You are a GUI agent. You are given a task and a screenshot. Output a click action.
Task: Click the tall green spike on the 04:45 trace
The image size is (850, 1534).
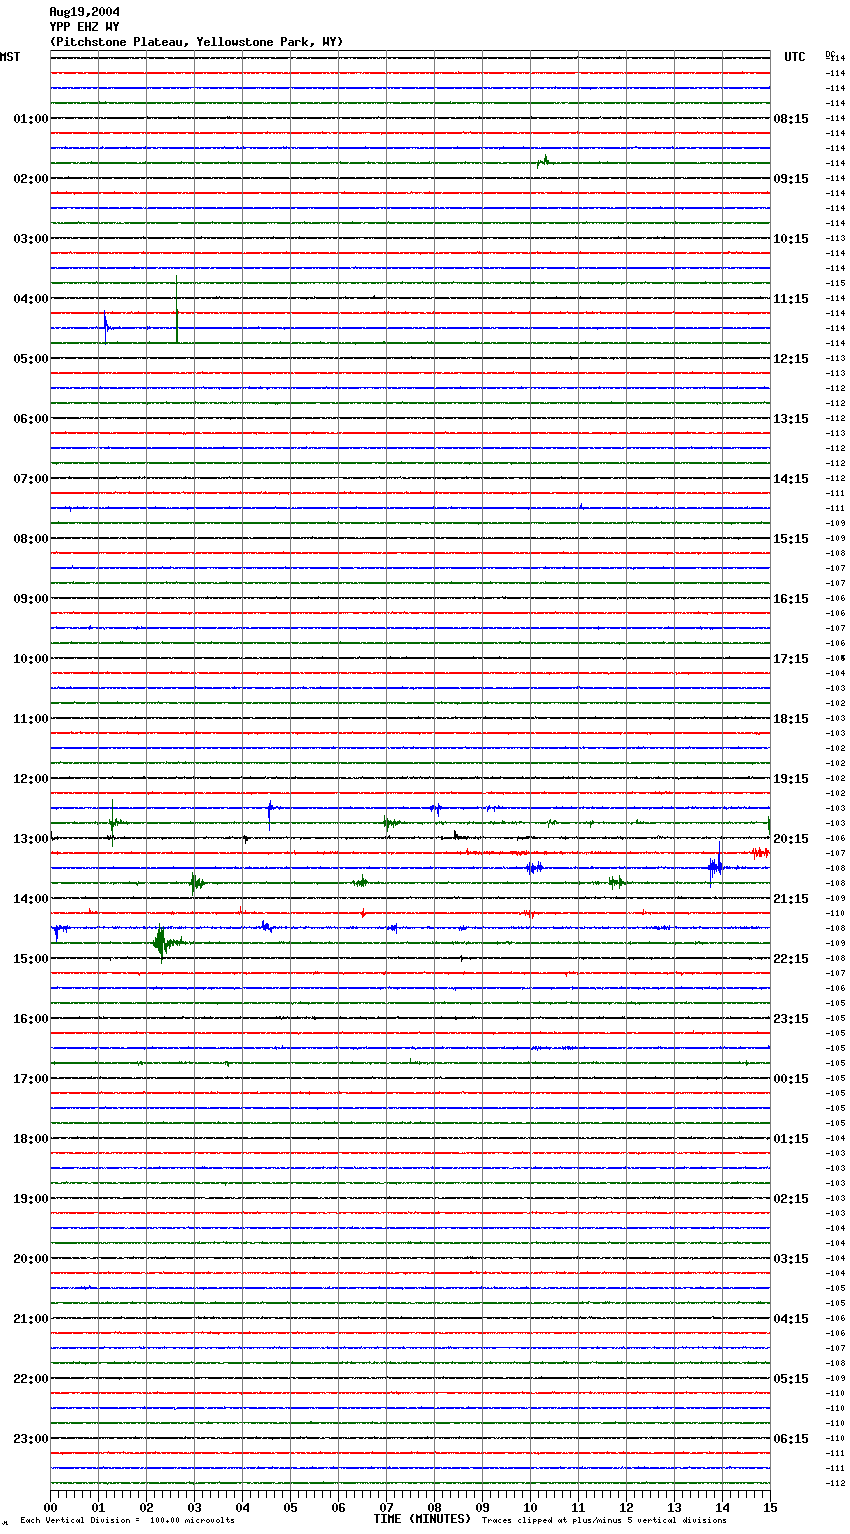pyautogui.click(x=177, y=309)
